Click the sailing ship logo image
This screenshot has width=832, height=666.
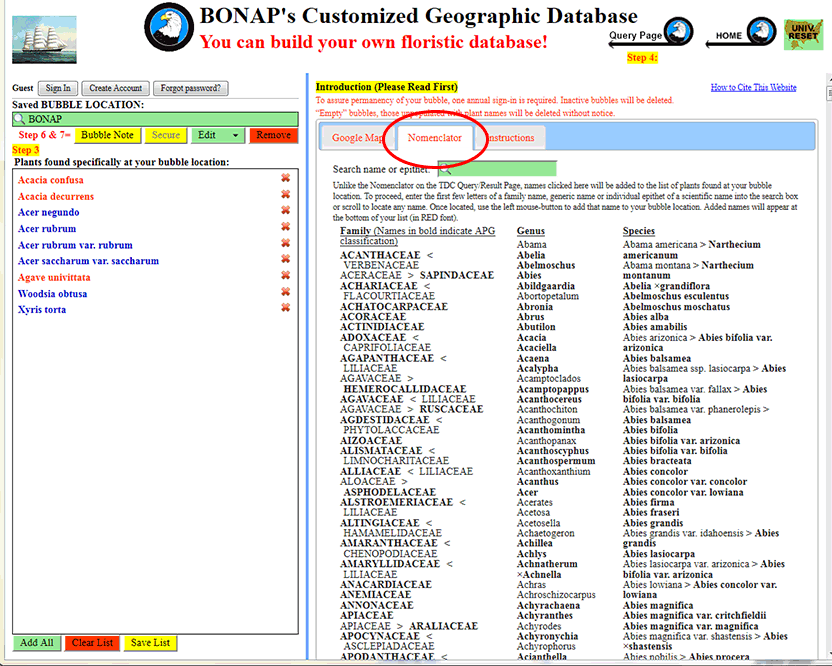44,40
